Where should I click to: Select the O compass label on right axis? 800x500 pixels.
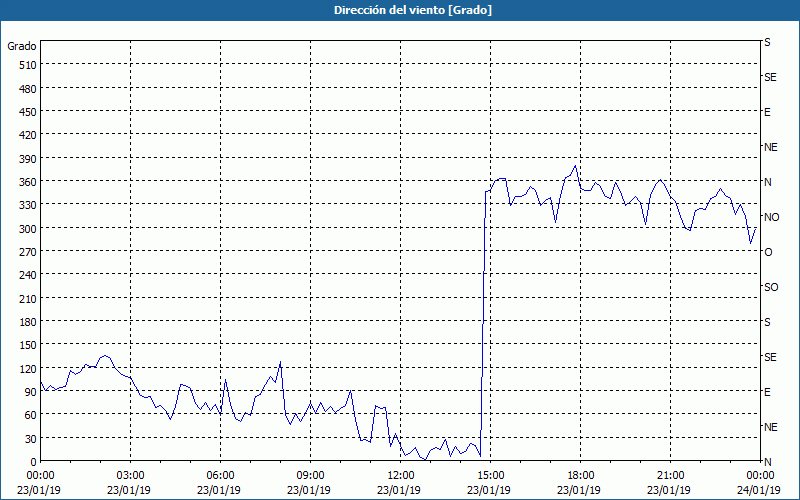pyautogui.click(x=768, y=253)
